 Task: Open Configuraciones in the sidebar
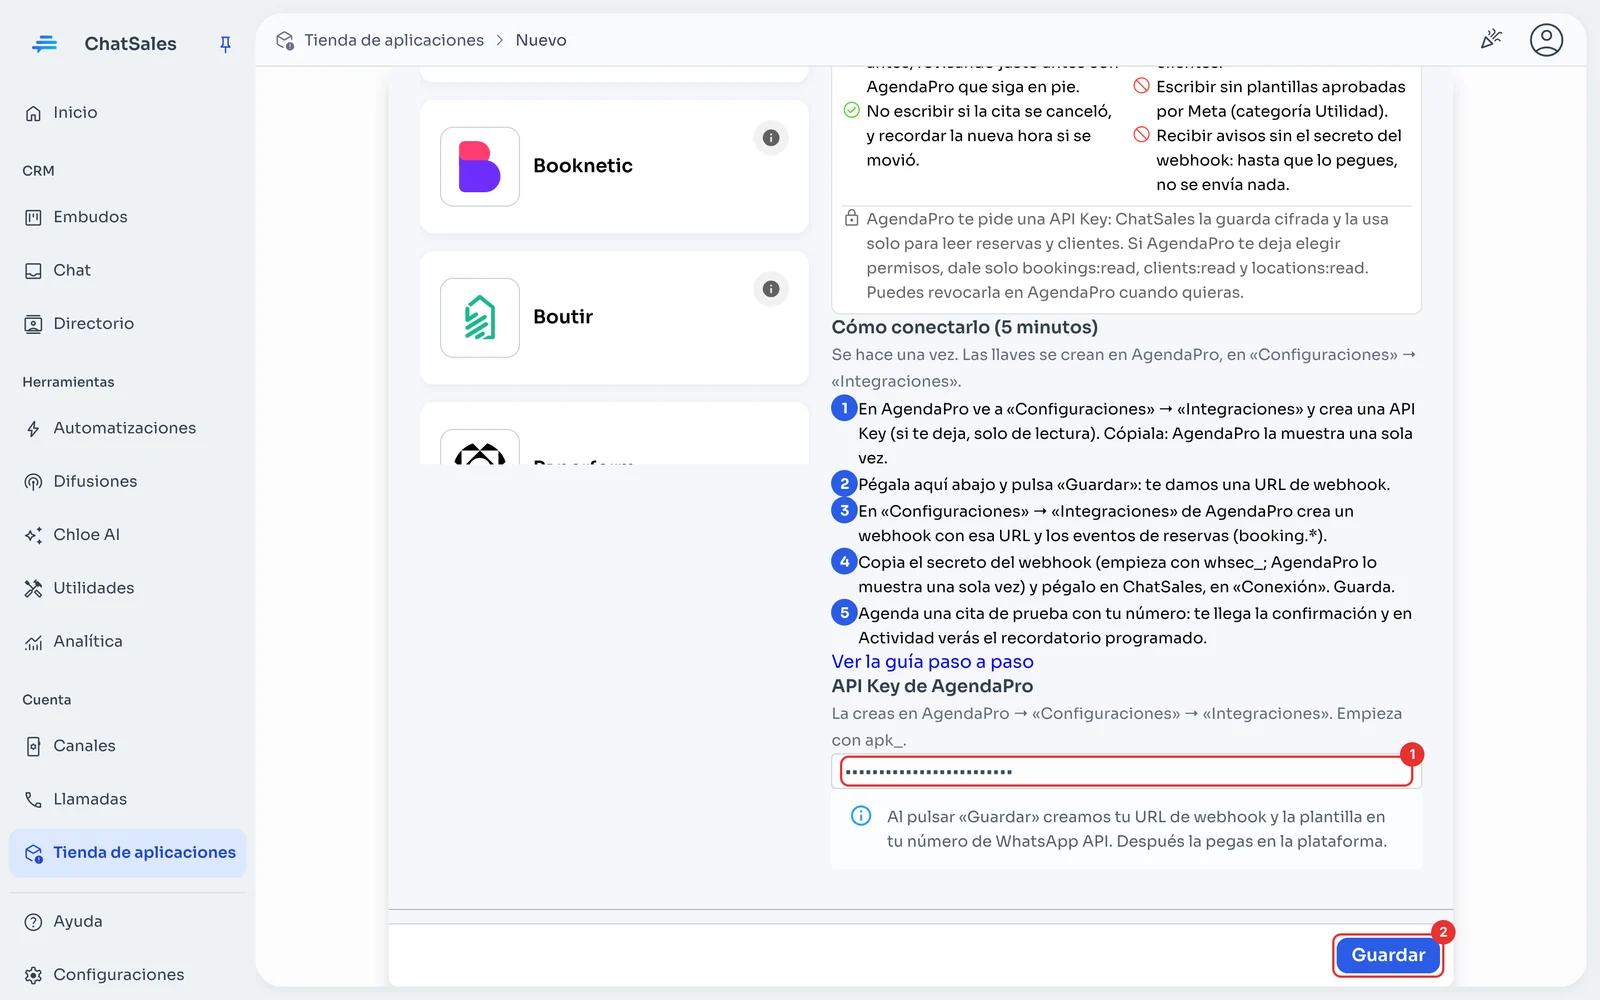coord(128,975)
